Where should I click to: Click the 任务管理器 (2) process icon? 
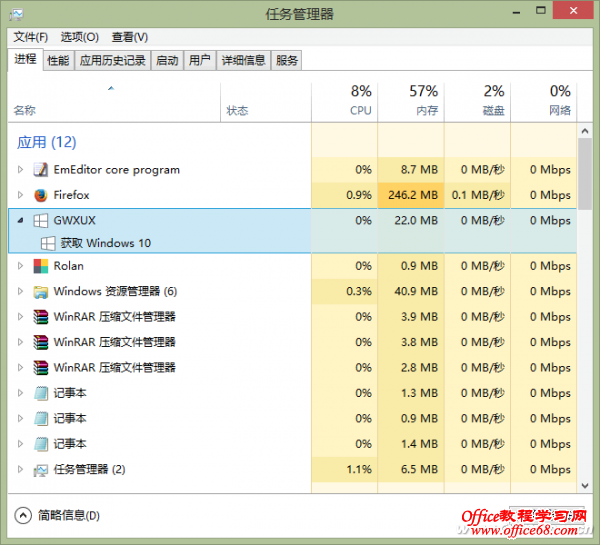point(41,470)
